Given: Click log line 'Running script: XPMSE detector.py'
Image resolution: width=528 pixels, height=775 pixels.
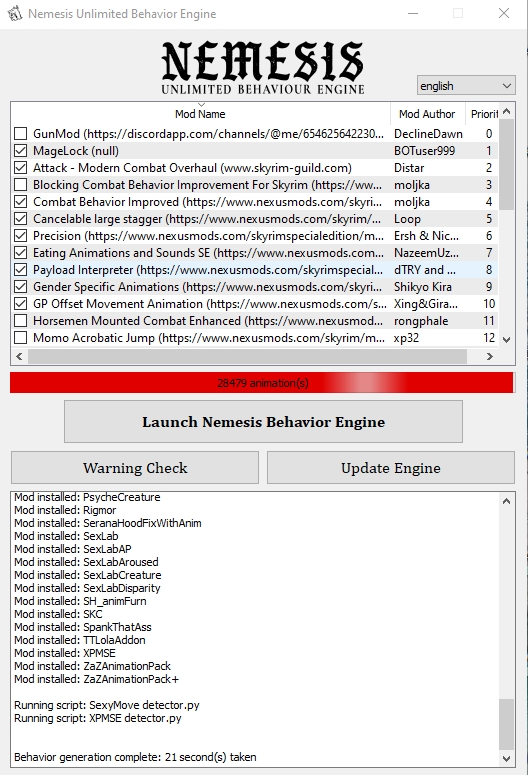Looking at the screenshot, I should click(x=98, y=718).
